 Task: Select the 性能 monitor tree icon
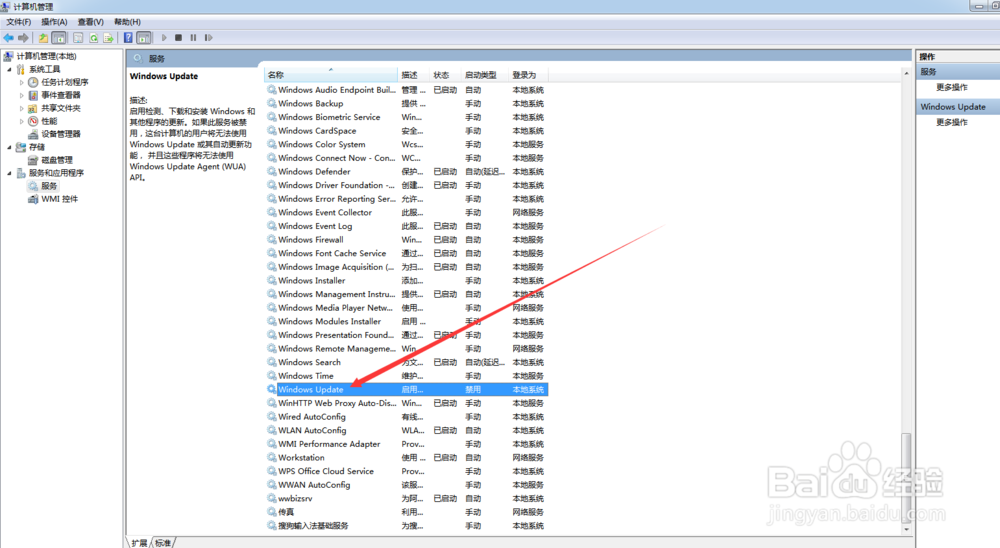click(33, 121)
